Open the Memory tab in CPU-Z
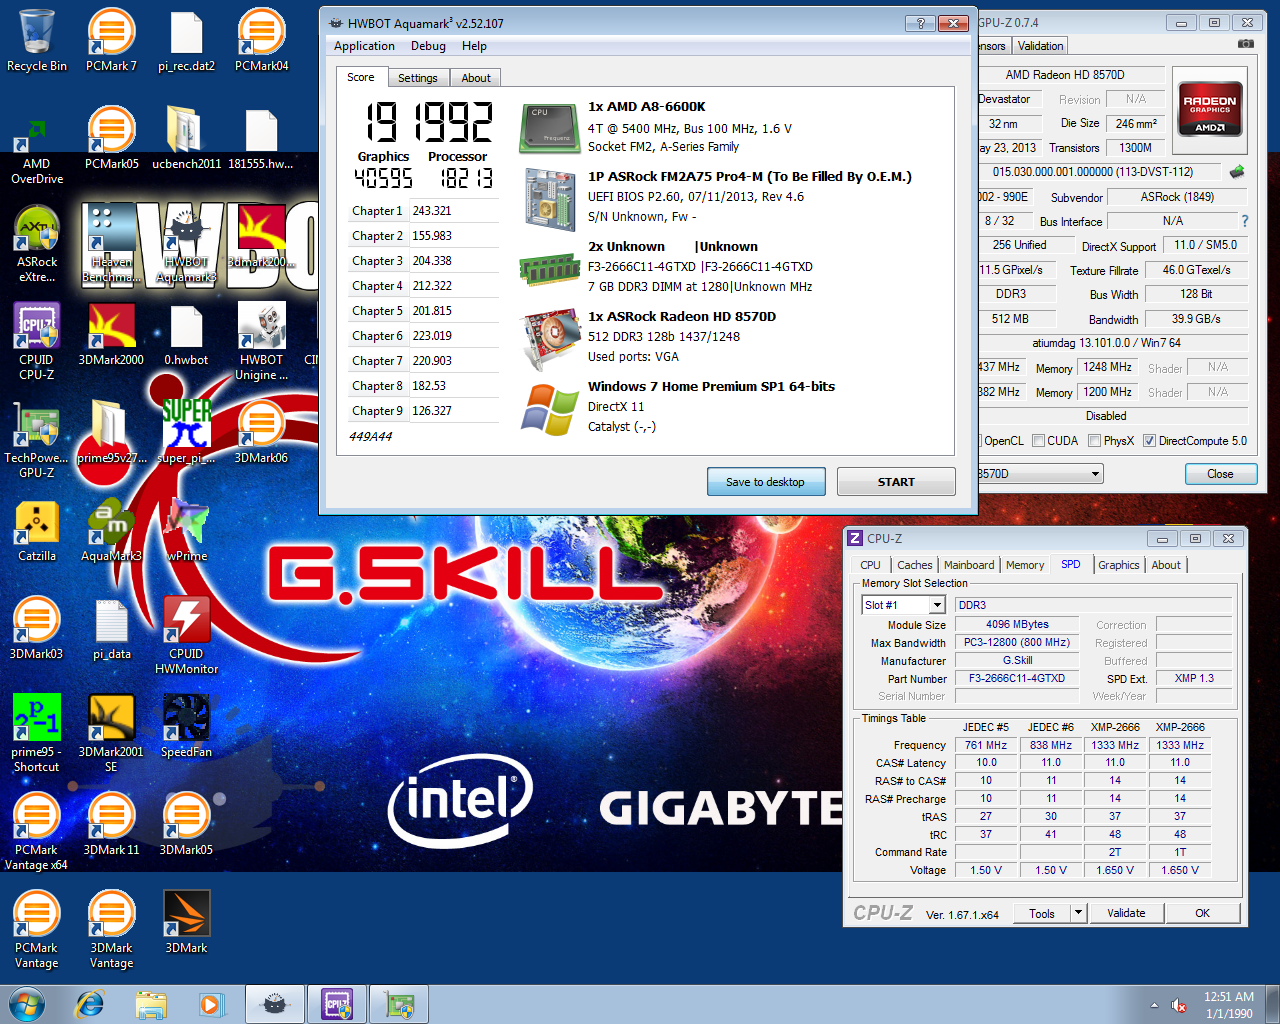The width and height of the screenshot is (1280, 1024). 1025,565
